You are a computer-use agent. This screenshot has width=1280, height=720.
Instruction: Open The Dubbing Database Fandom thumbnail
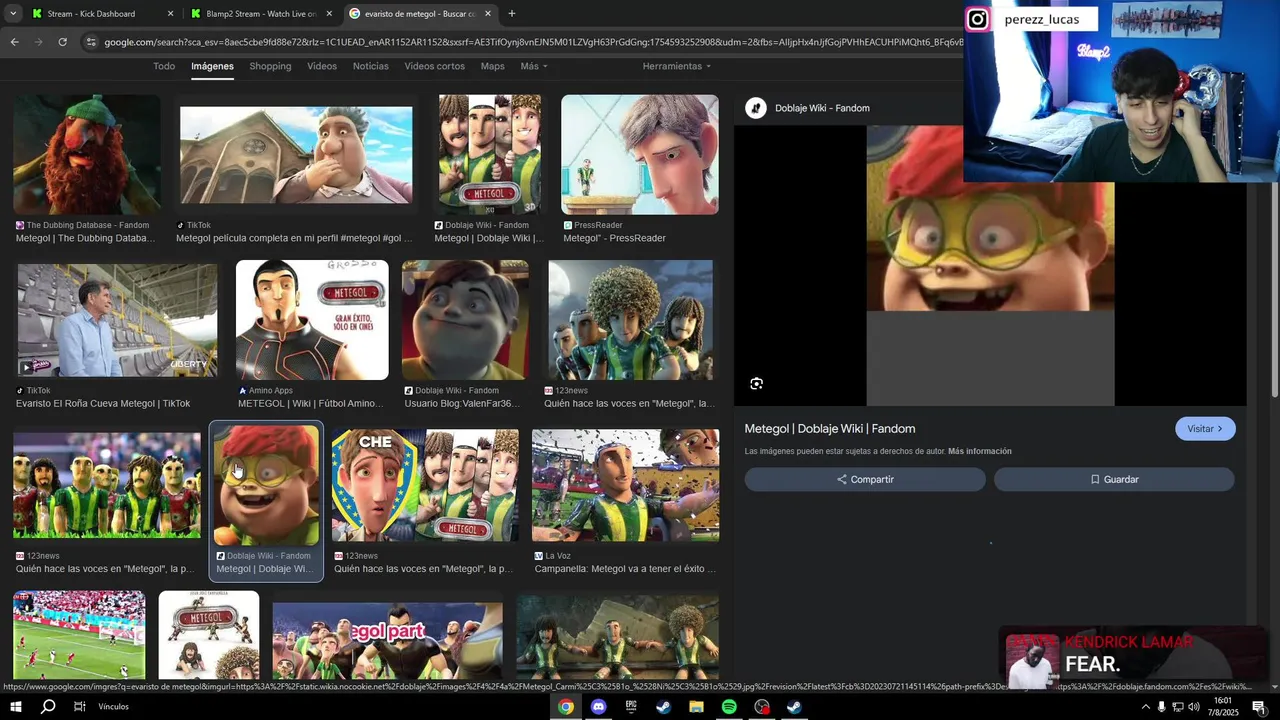86,155
